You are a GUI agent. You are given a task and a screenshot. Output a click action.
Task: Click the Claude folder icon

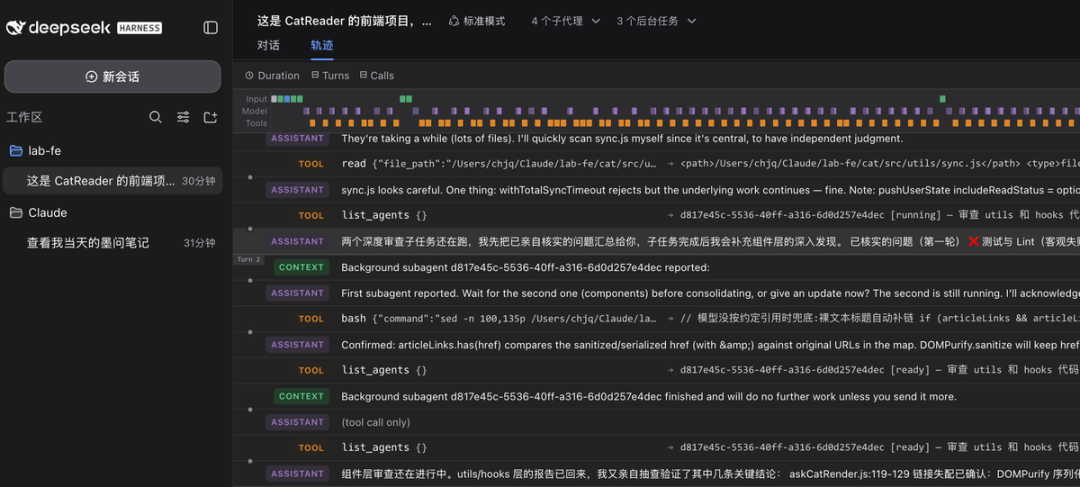pyautogui.click(x=16, y=213)
